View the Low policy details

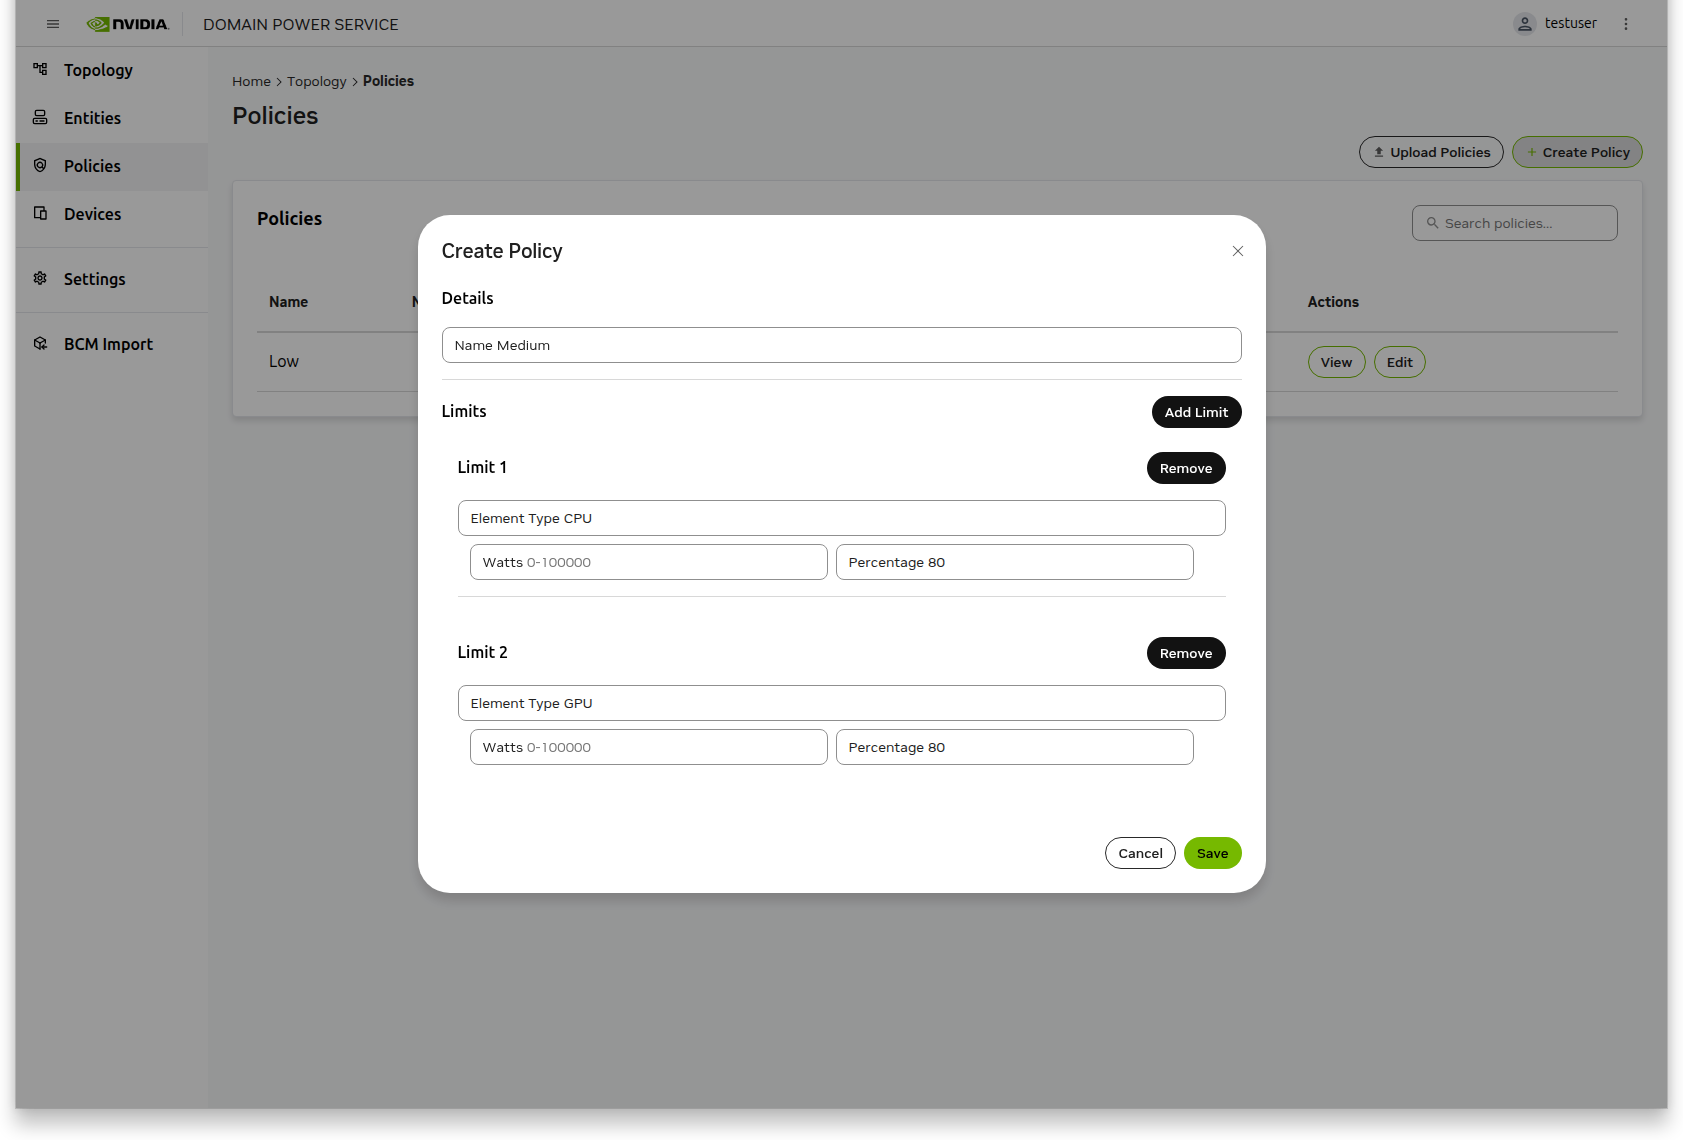click(x=1336, y=362)
